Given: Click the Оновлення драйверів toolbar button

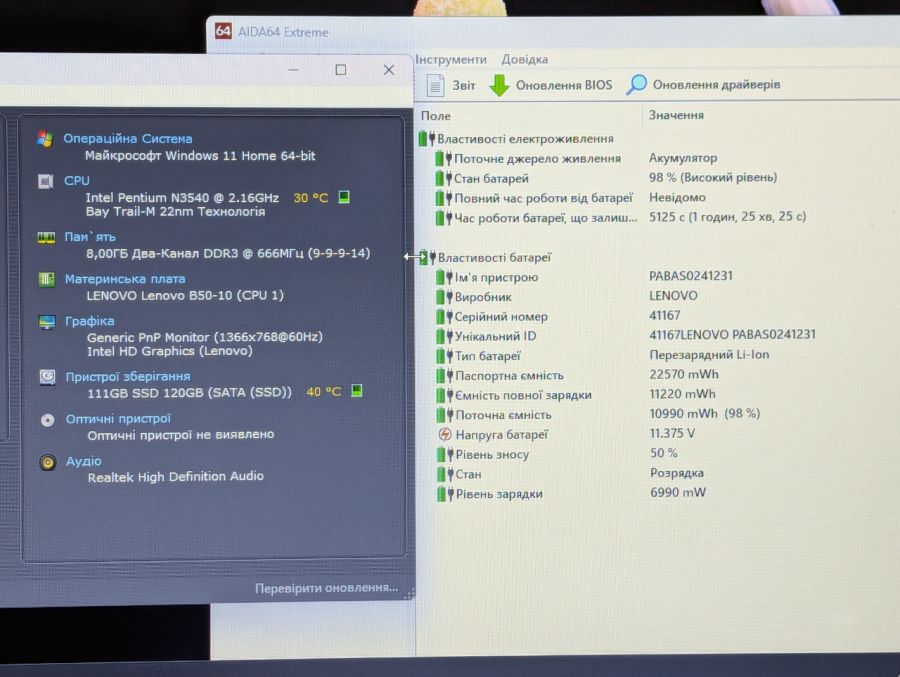Looking at the screenshot, I should 703,84.
